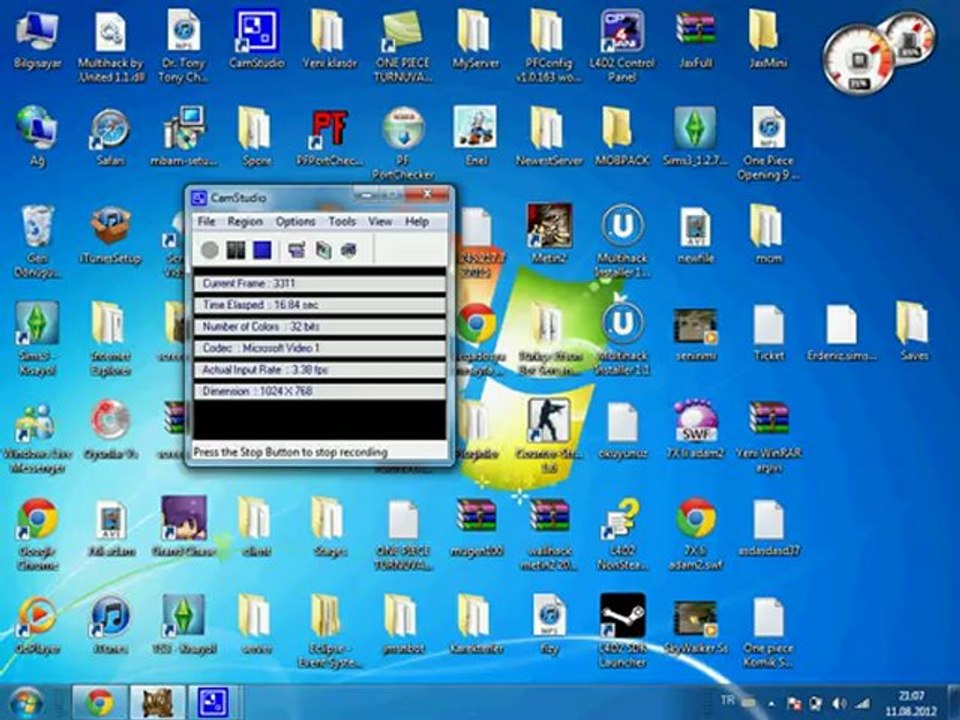This screenshot has height=720, width=960.
Task: Select the Recycle Bin desktop icon
Action: (37, 241)
